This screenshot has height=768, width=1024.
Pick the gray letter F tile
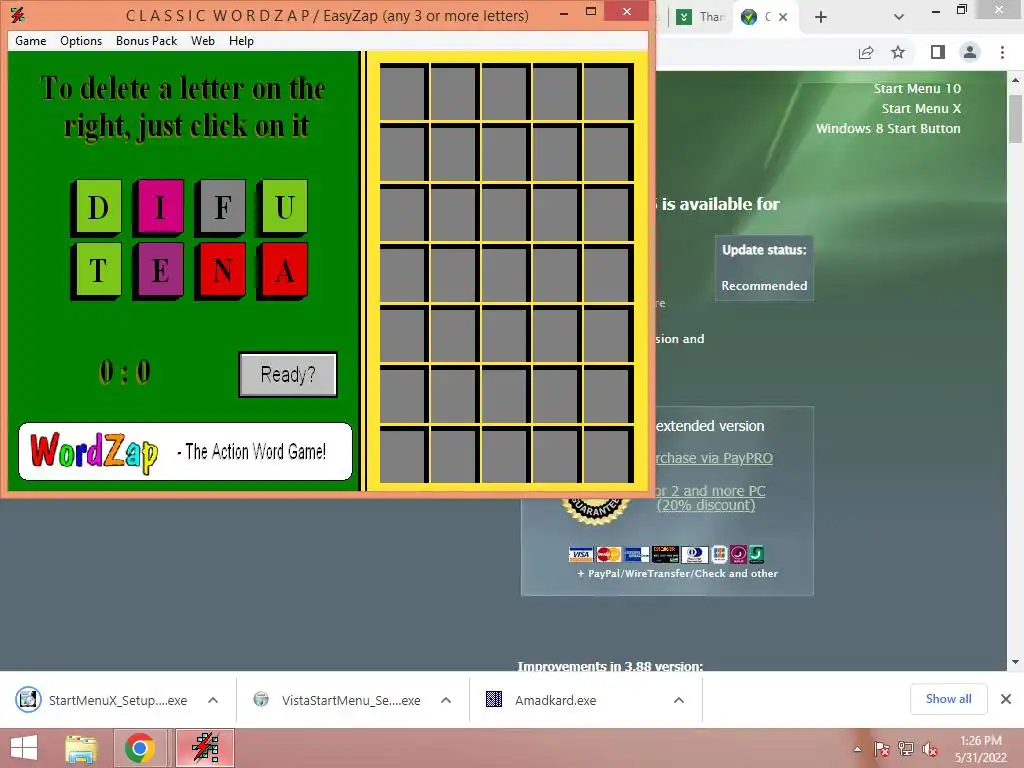point(222,207)
